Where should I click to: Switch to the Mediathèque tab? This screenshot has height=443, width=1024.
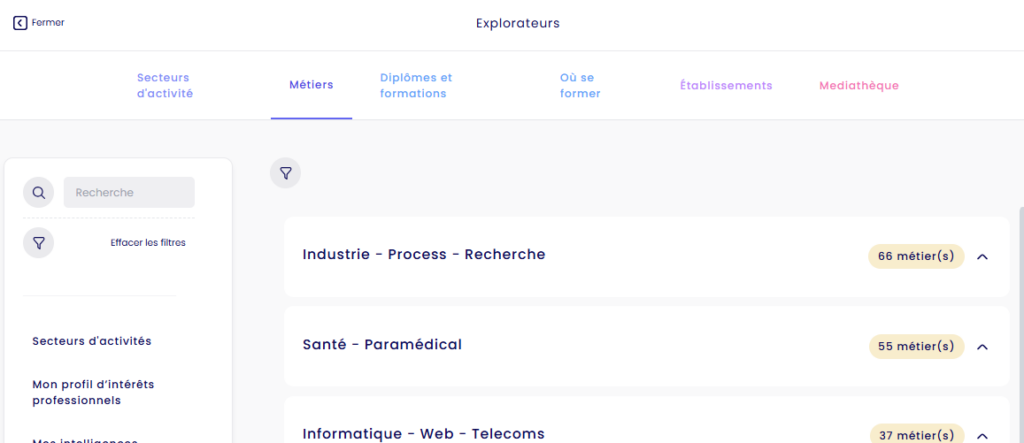point(859,86)
